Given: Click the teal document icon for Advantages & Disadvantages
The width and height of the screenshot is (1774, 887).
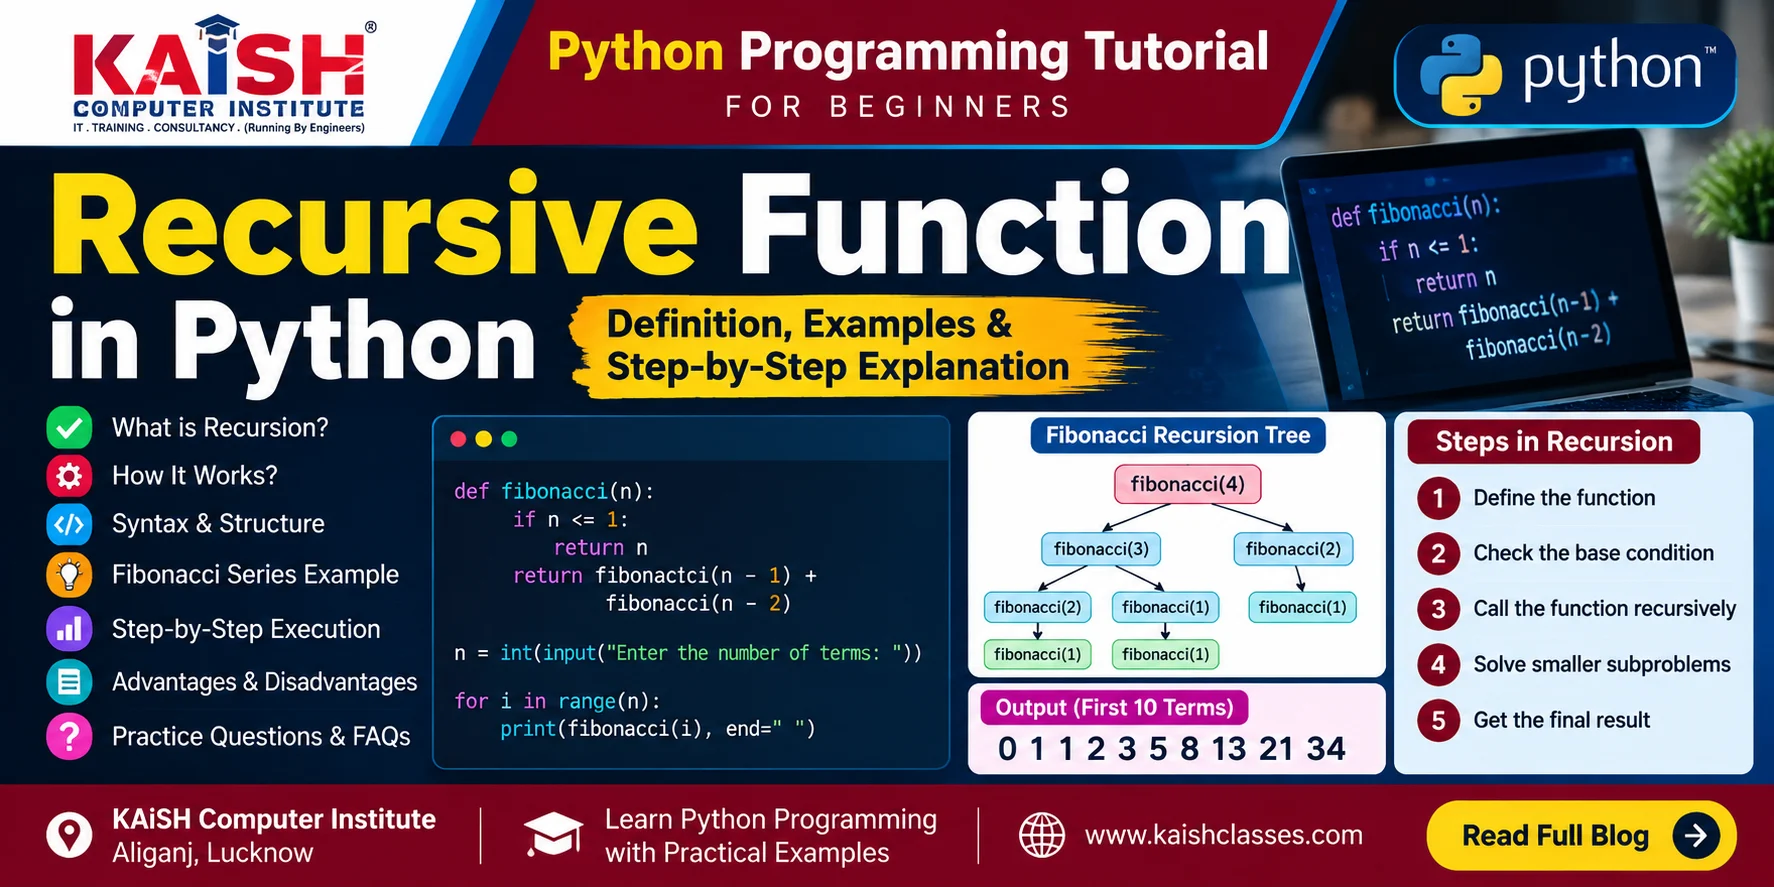Looking at the screenshot, I should (69, 682).
